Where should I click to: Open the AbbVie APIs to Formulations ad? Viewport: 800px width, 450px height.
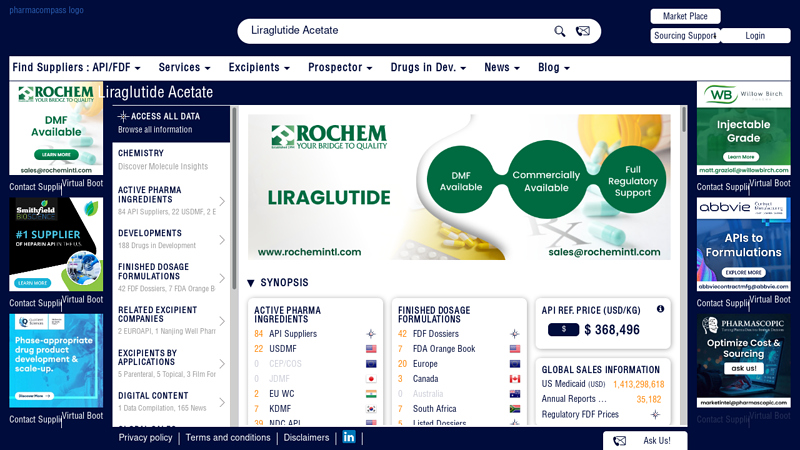744,244
